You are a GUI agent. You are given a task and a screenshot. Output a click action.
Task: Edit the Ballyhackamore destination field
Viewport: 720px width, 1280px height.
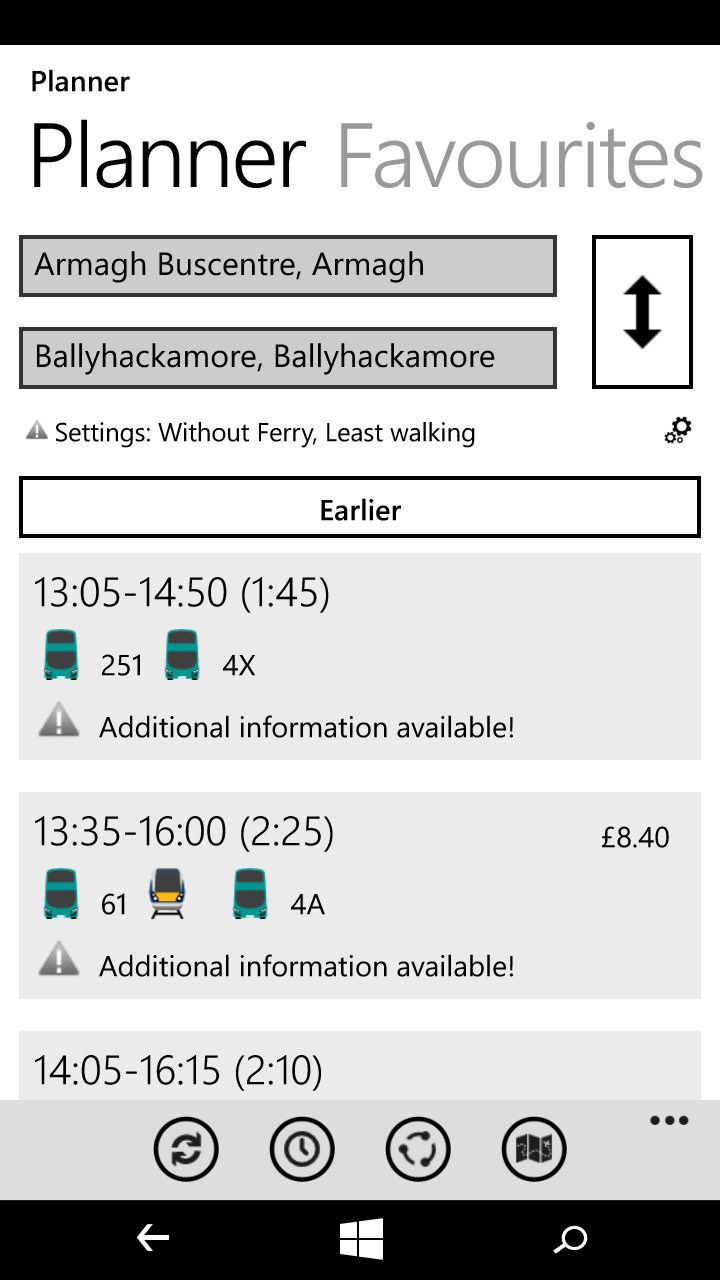pos(288,357)
